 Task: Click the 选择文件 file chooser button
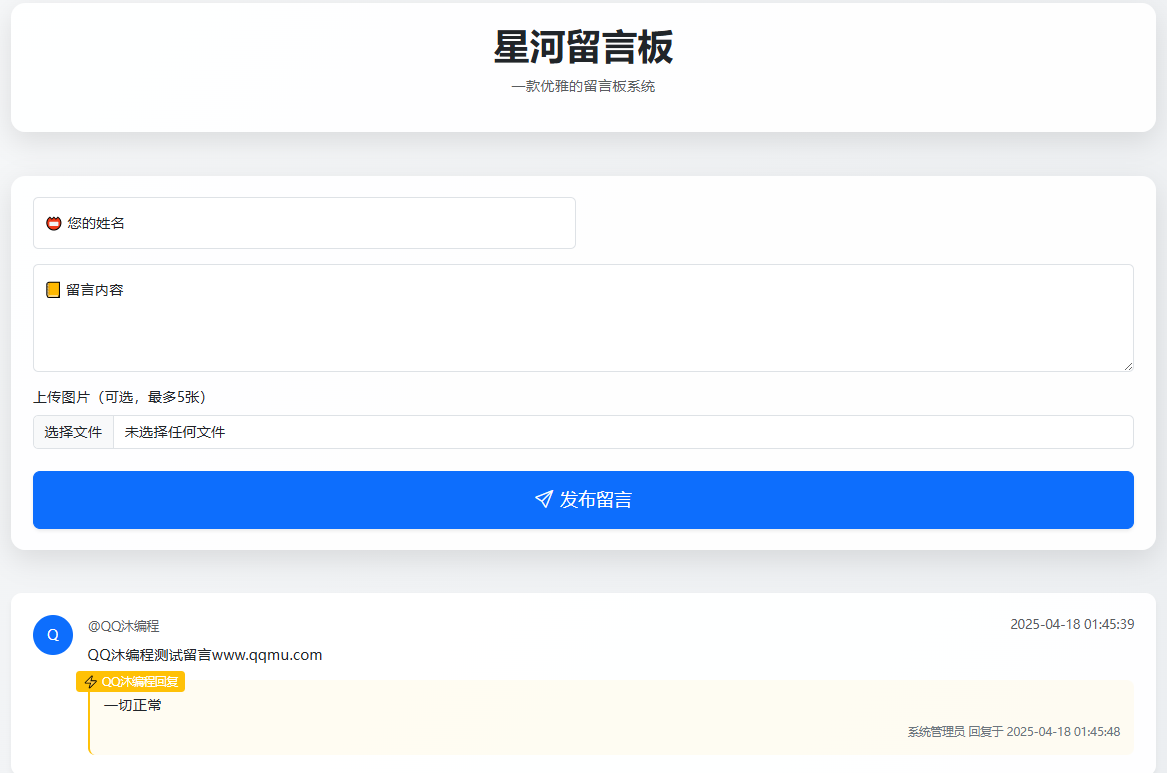point(73,432)
